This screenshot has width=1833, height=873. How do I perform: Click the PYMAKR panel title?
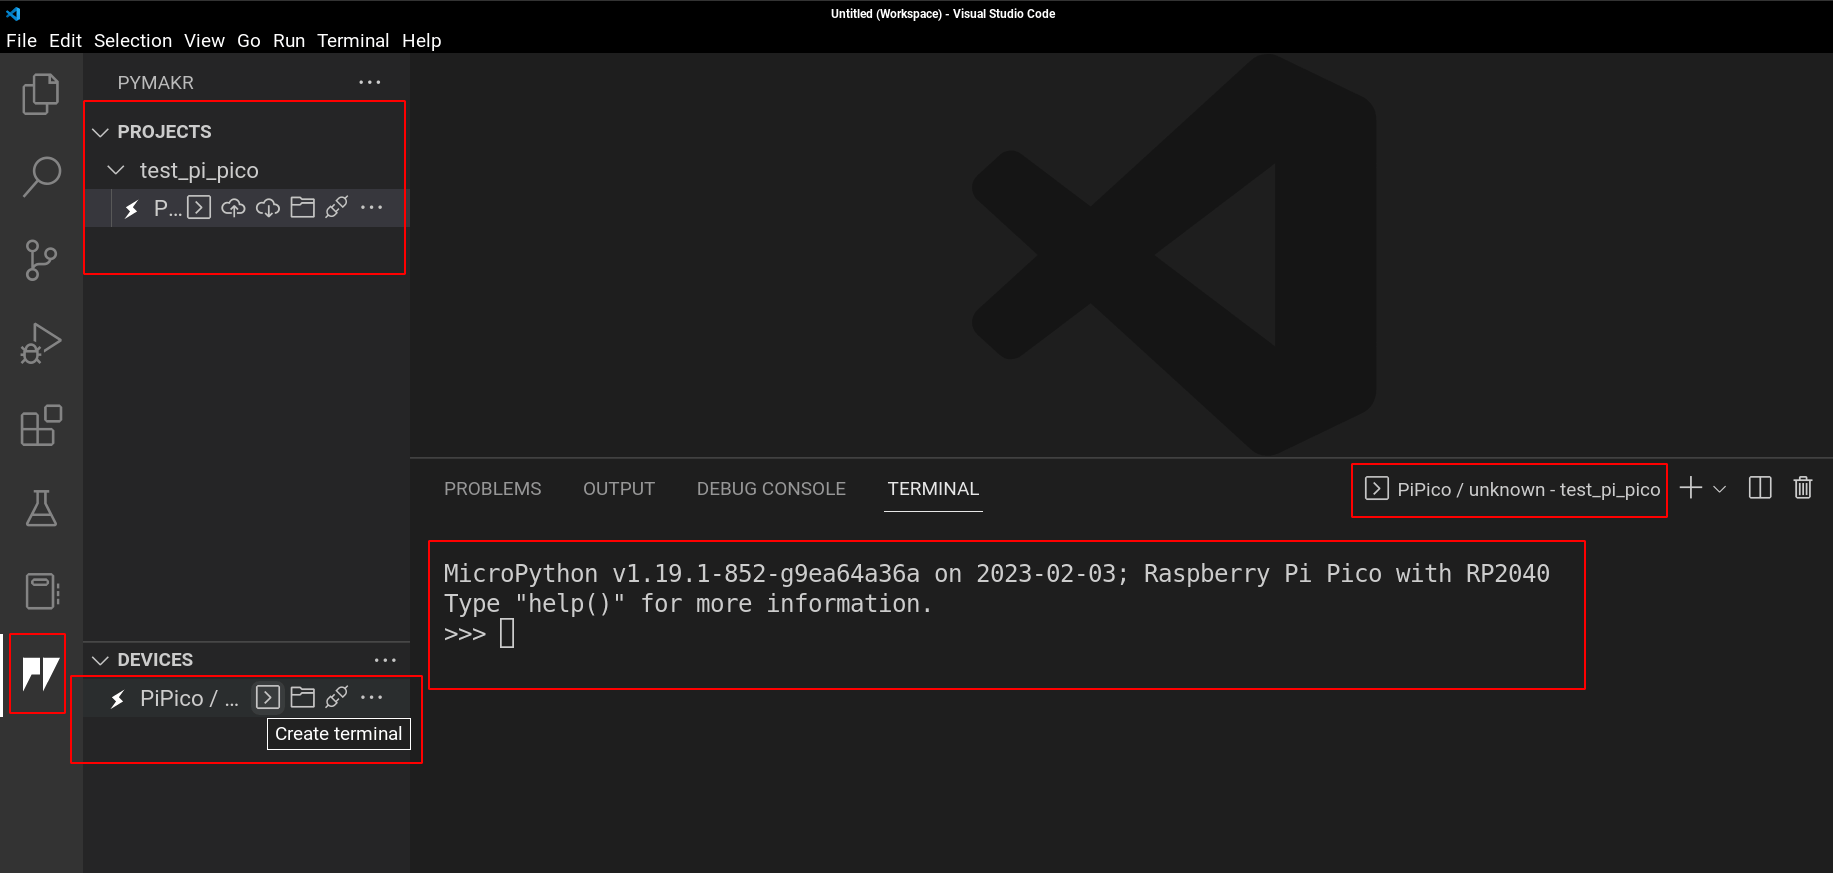[x=156, y=83]
